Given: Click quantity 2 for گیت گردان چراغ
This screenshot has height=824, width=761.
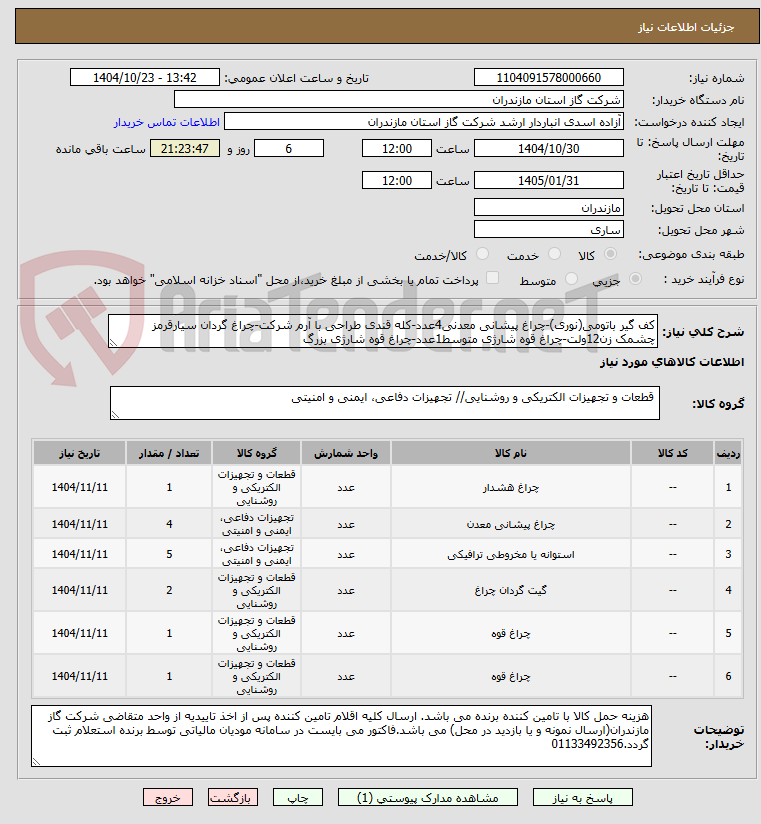Looking at the screenshot, I should (x=169, y=590).
